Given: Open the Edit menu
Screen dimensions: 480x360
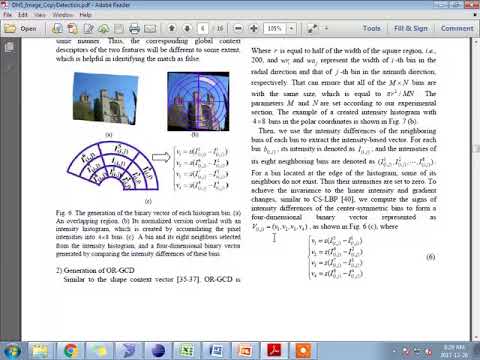Looking at the screenshot, I should pos(23,15).
